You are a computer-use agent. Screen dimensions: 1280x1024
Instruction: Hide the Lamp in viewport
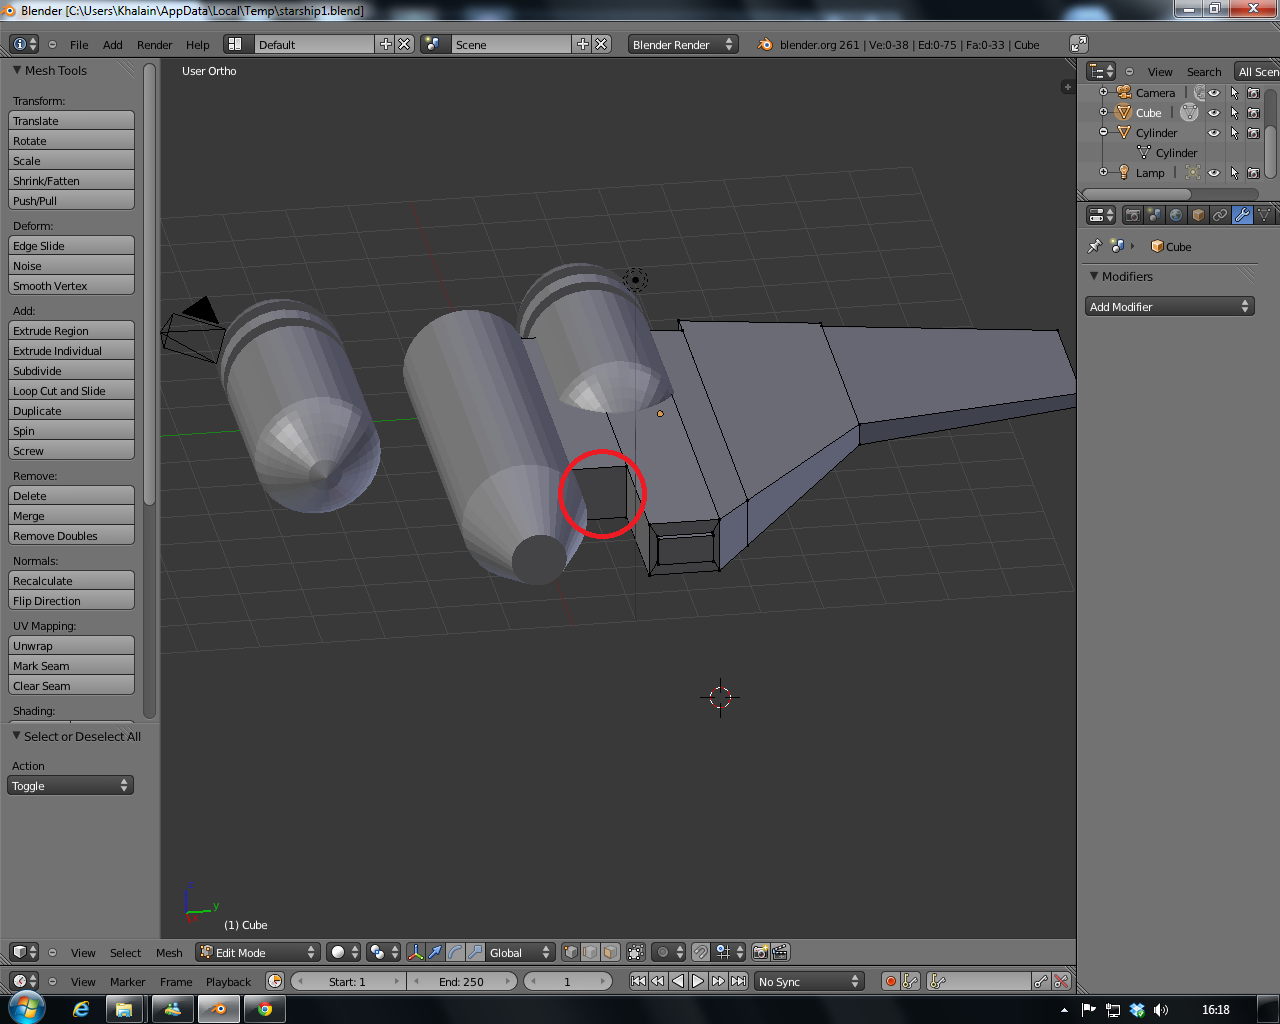click(x=1214, y=172)
